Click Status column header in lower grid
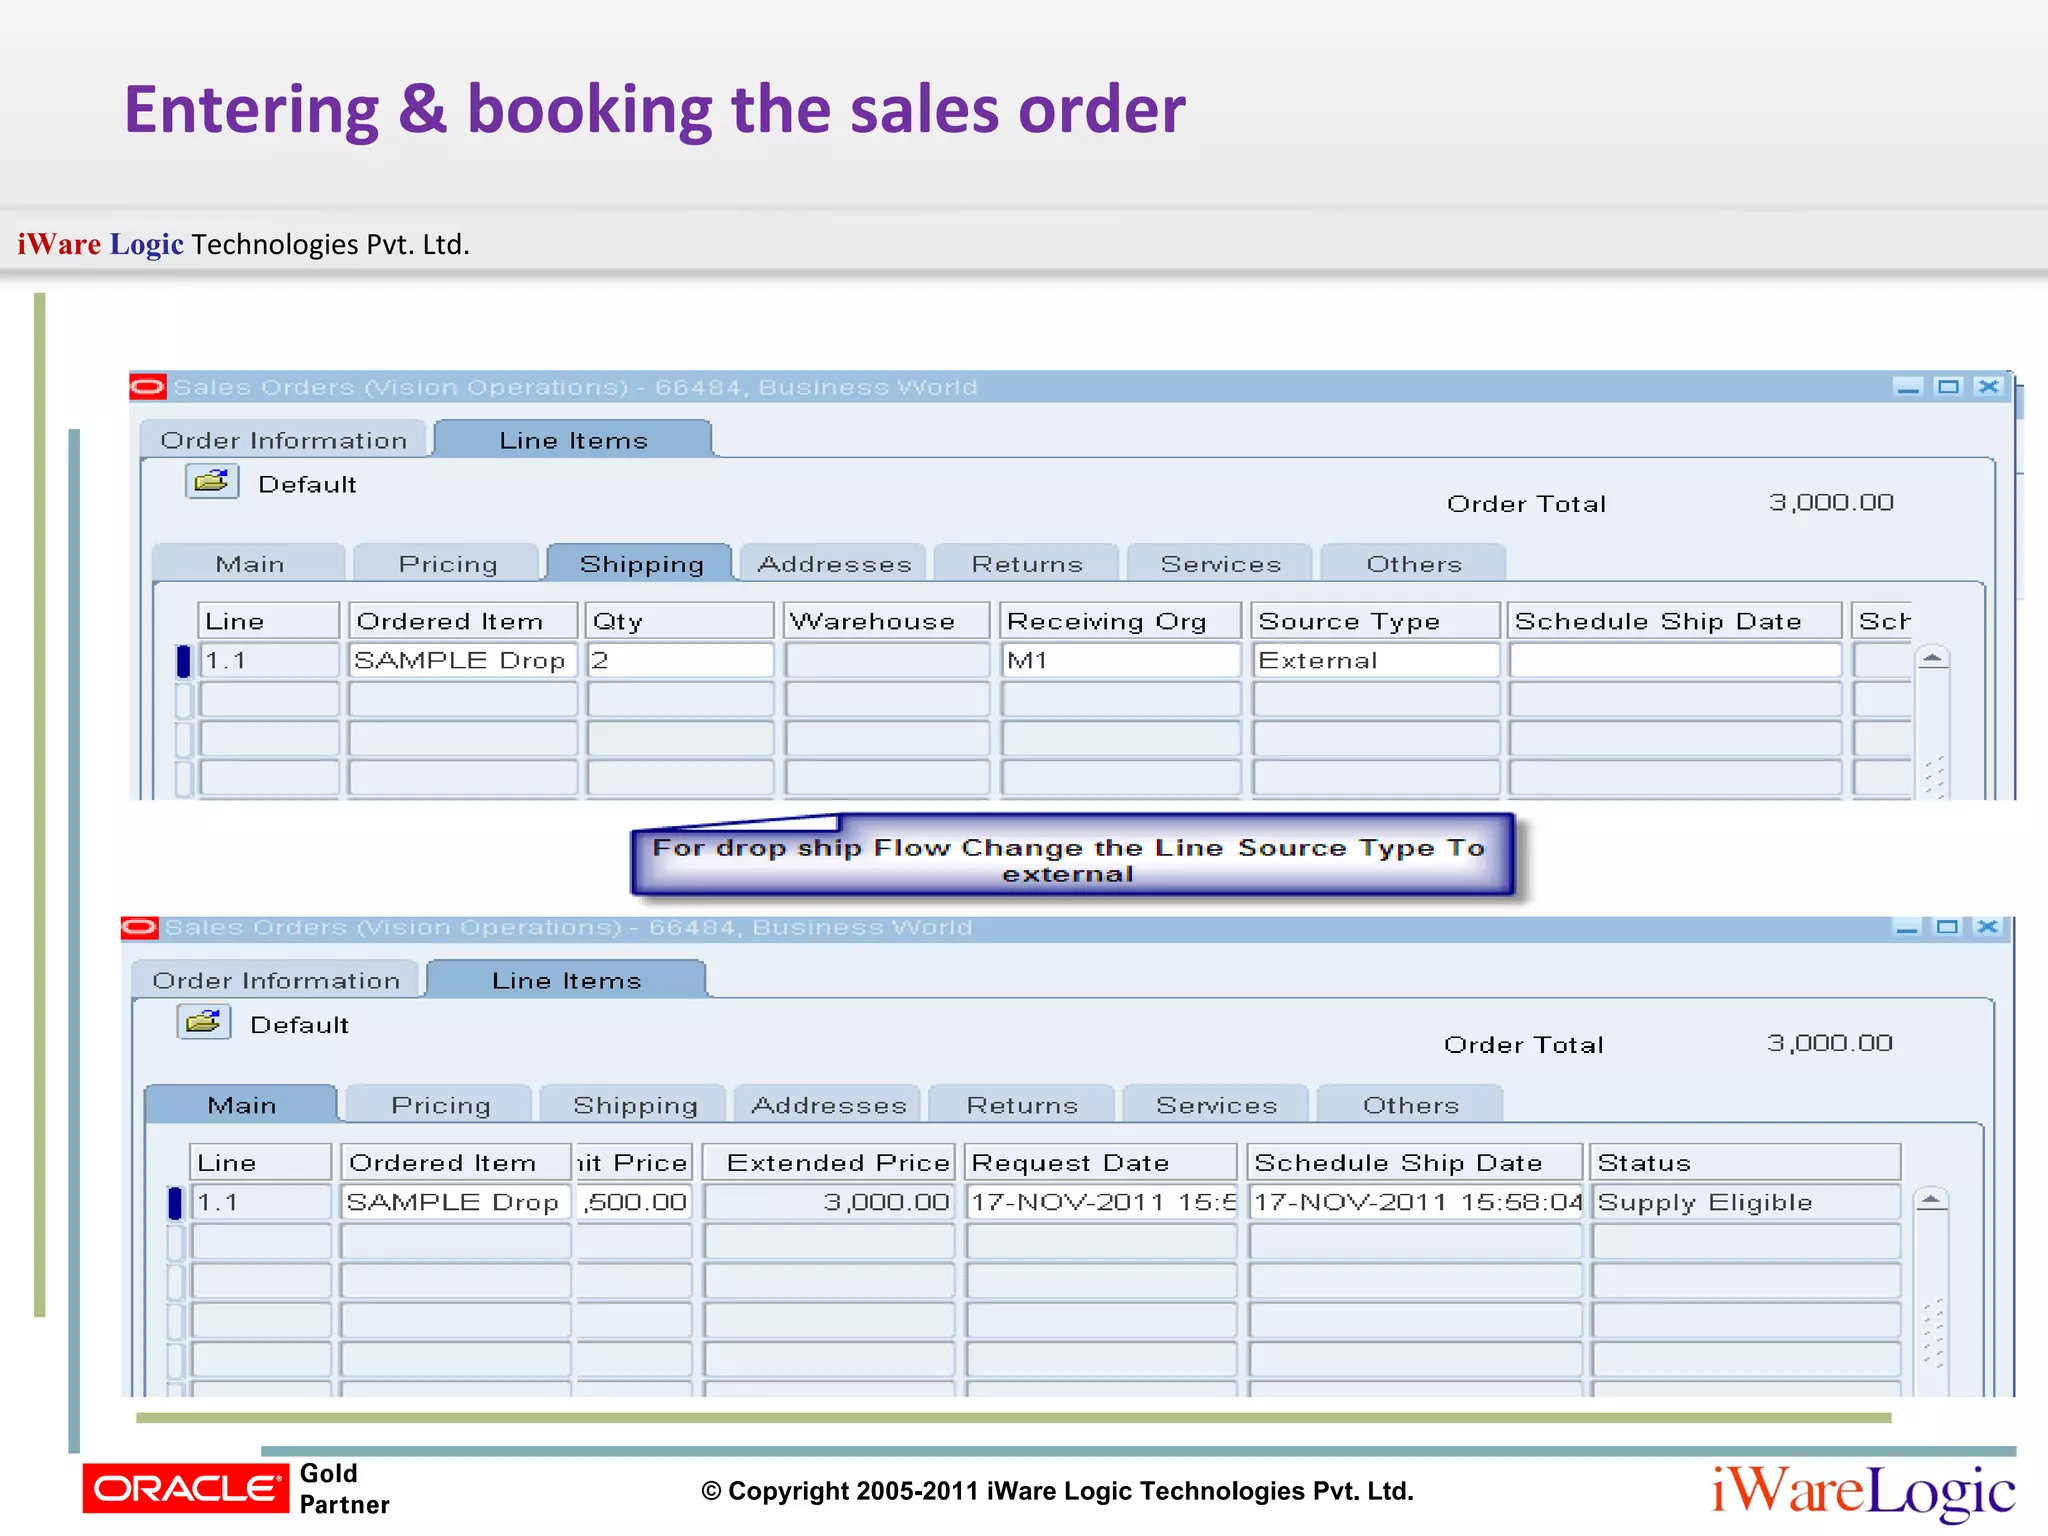The height and width of the screenshot is (1536, 2048). coord(1745,1162)
